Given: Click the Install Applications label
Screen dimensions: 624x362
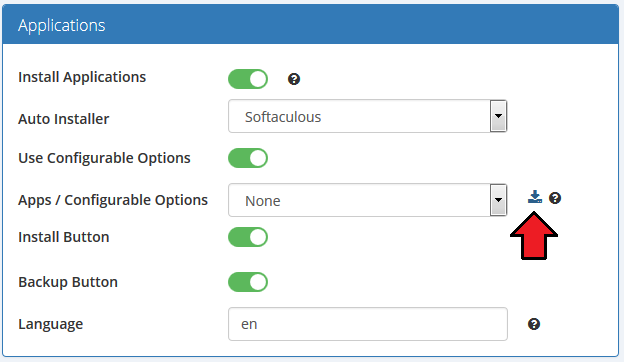Looking at the screenshot, I should 82,77.
